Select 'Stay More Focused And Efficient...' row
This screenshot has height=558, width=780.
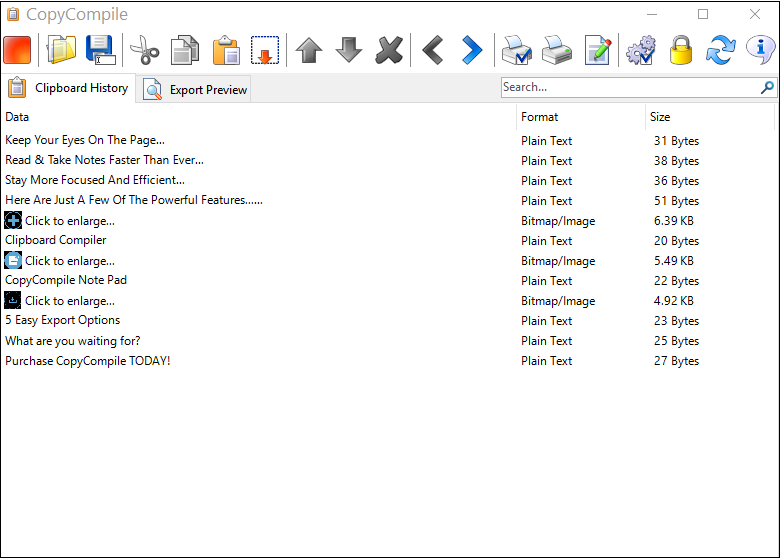click(388, 180)
